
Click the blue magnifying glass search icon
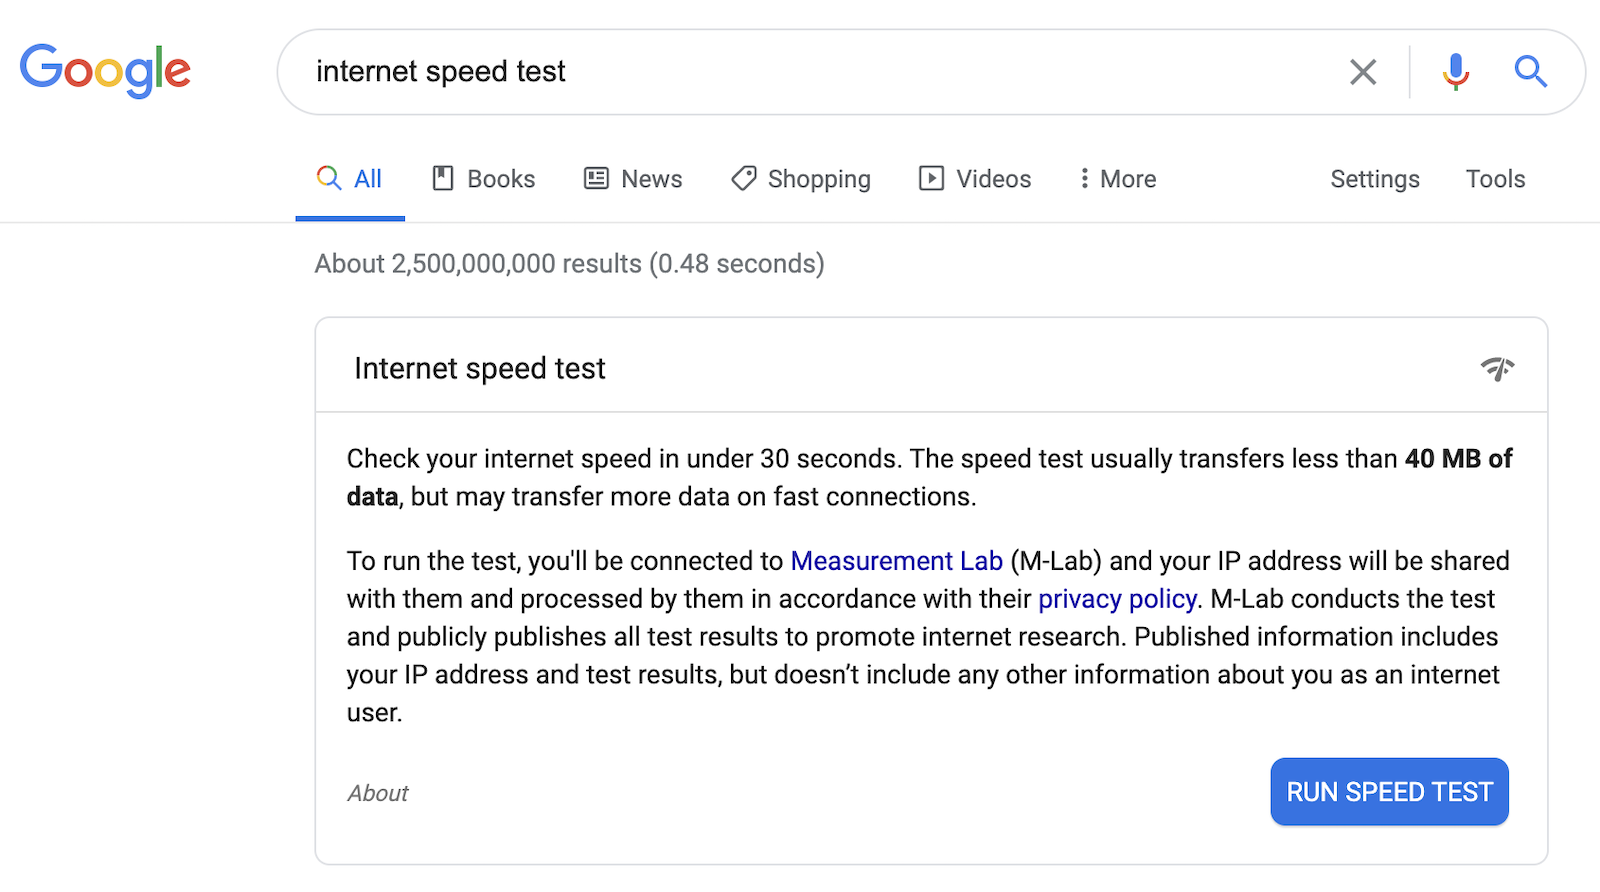point(1530,72)
